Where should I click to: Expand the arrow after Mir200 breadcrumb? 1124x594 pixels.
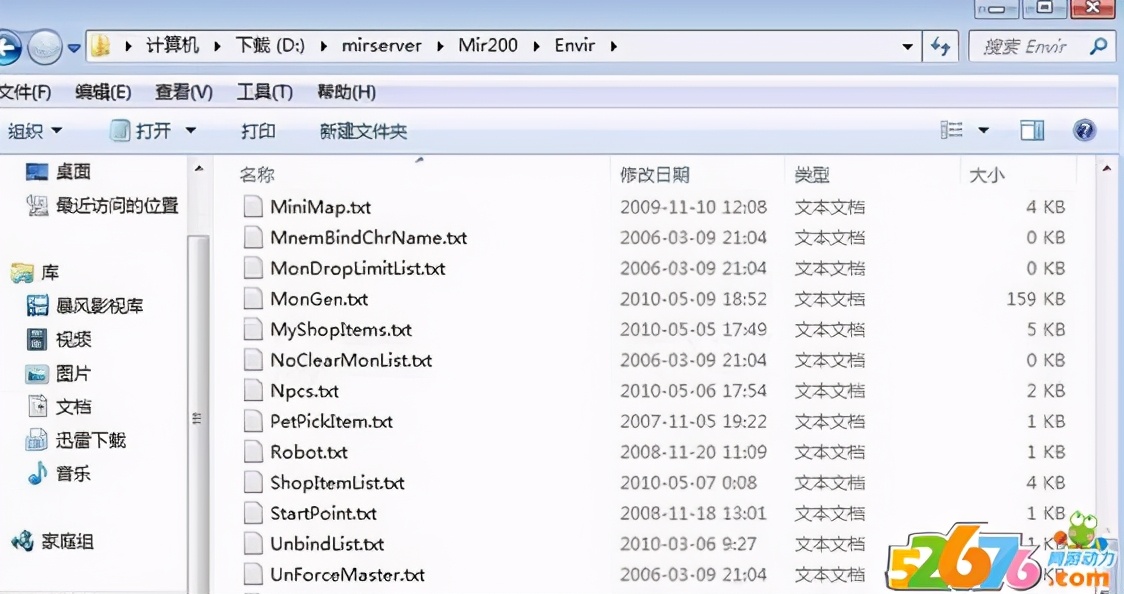(x=536, y=47)
